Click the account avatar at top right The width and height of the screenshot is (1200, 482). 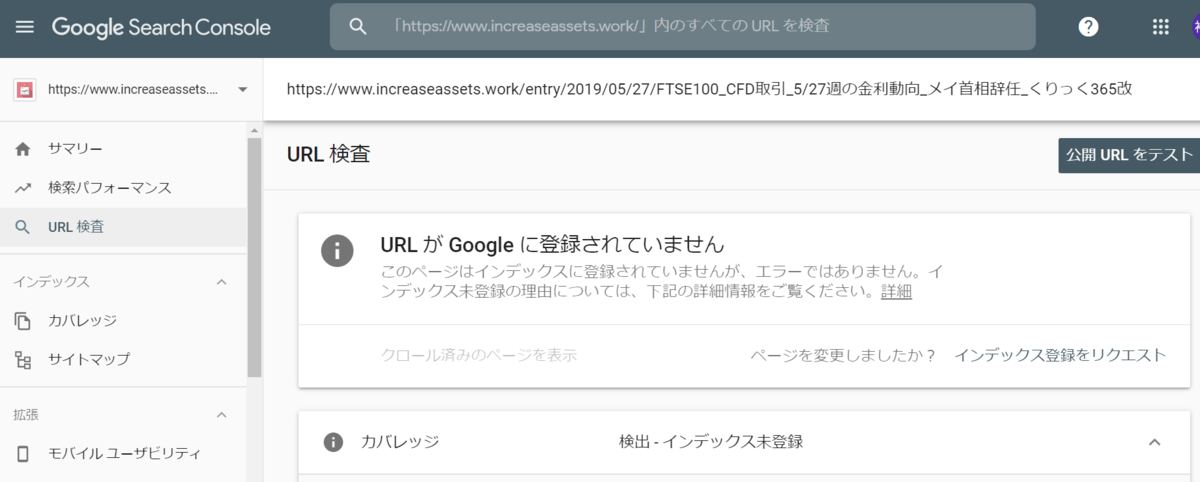1195,27
